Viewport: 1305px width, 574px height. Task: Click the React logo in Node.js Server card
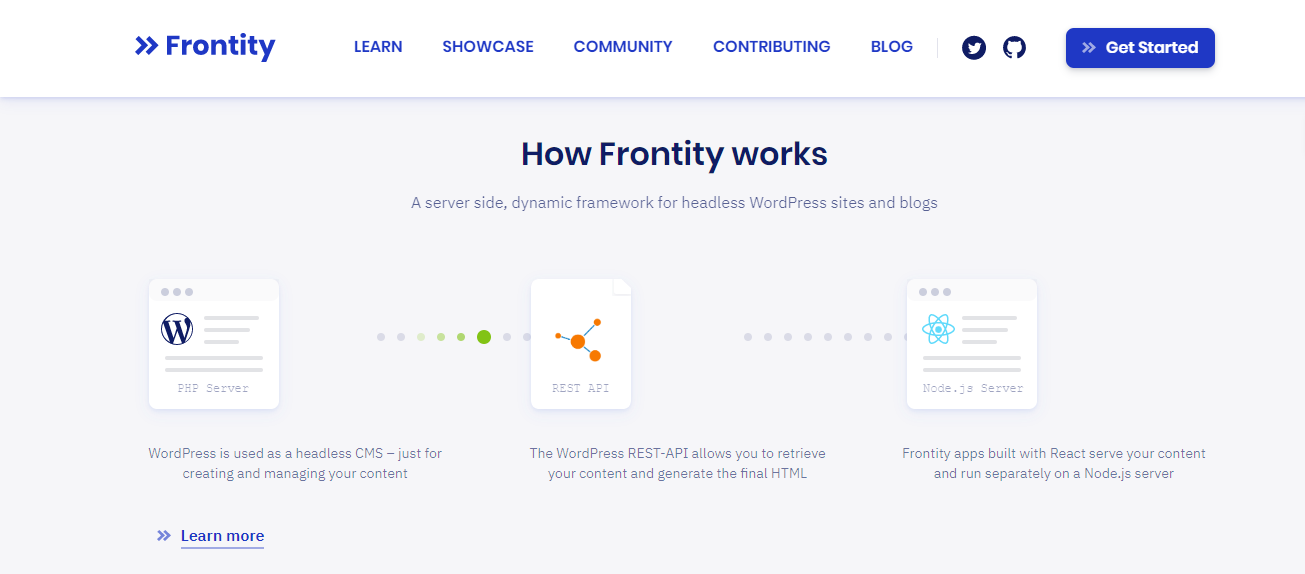pyautogui.click(x=939, y=329)
